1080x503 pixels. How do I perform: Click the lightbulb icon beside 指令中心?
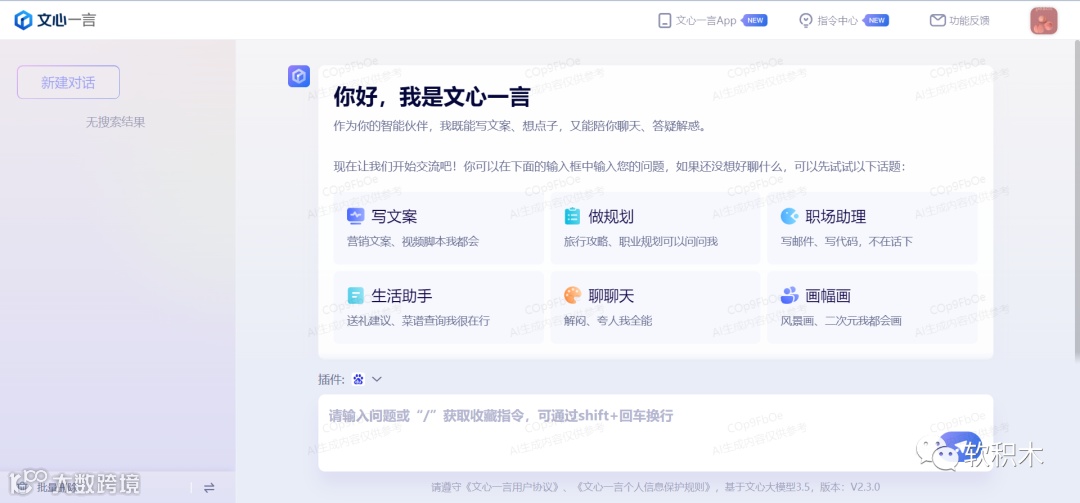(x=806, y=21)
